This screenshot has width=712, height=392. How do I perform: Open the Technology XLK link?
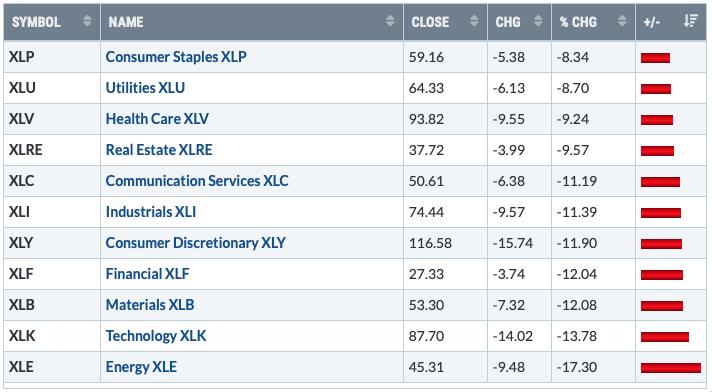click(x=156, y=336)
